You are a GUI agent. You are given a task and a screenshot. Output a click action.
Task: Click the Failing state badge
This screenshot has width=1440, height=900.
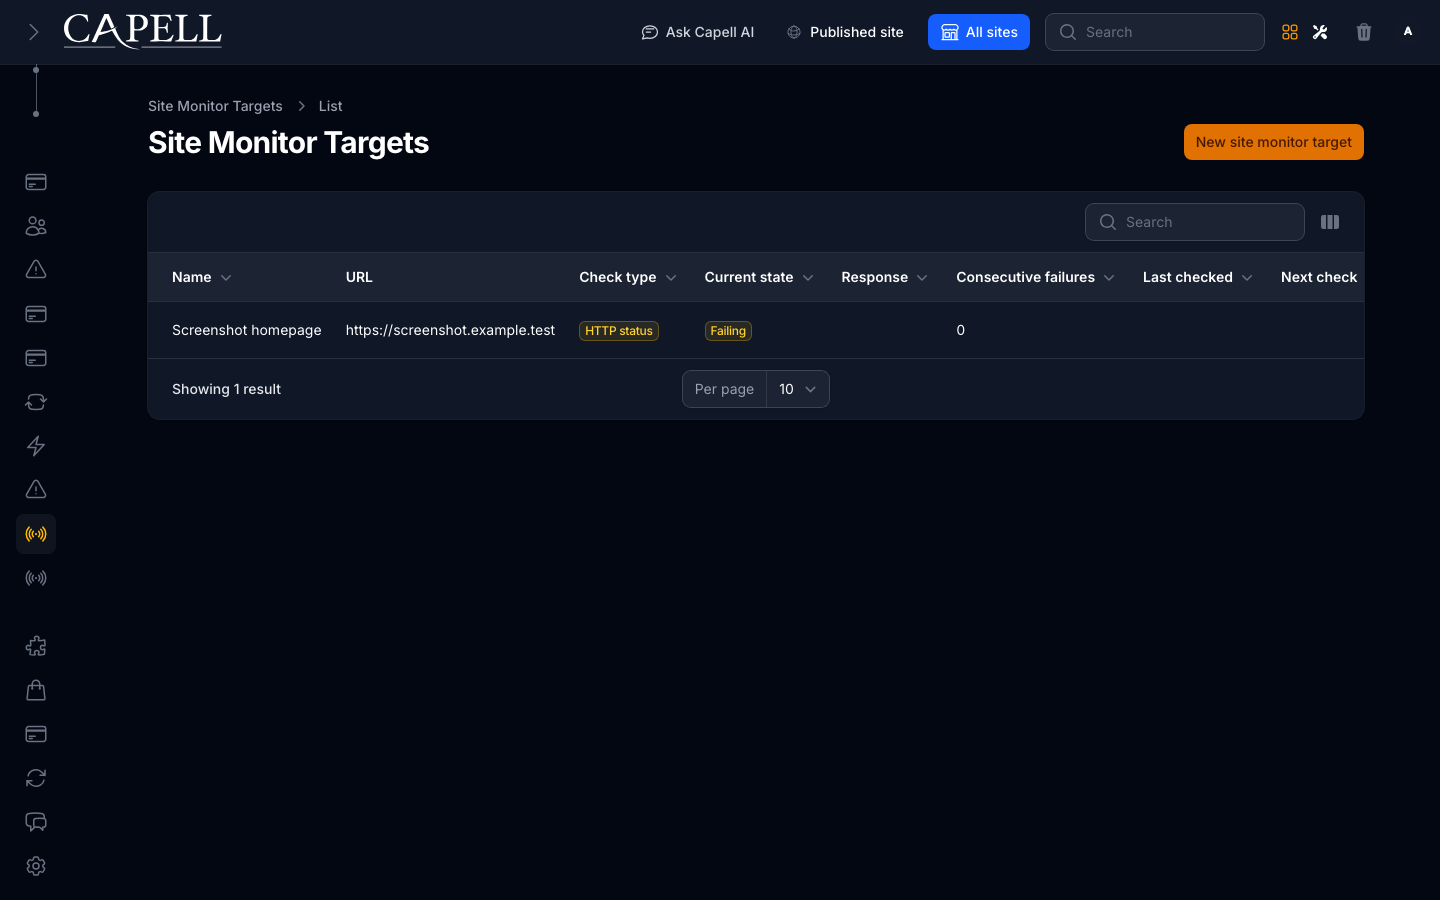(728, 331)
